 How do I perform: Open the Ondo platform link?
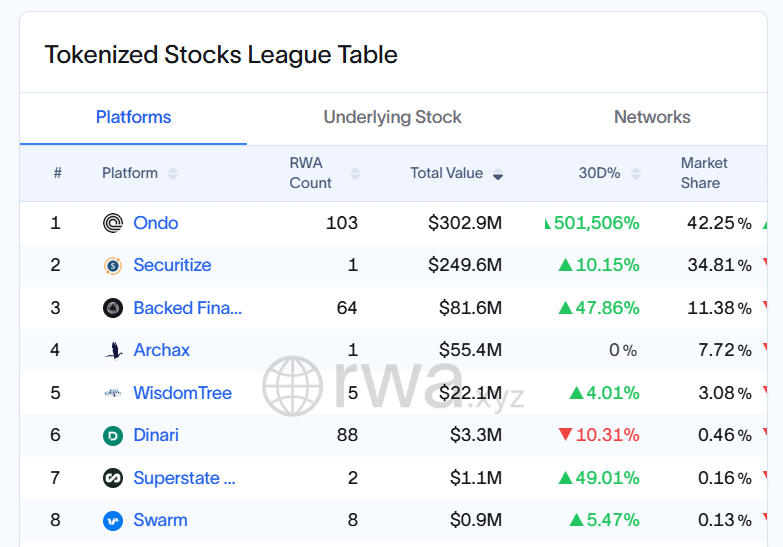pos(156,223)
